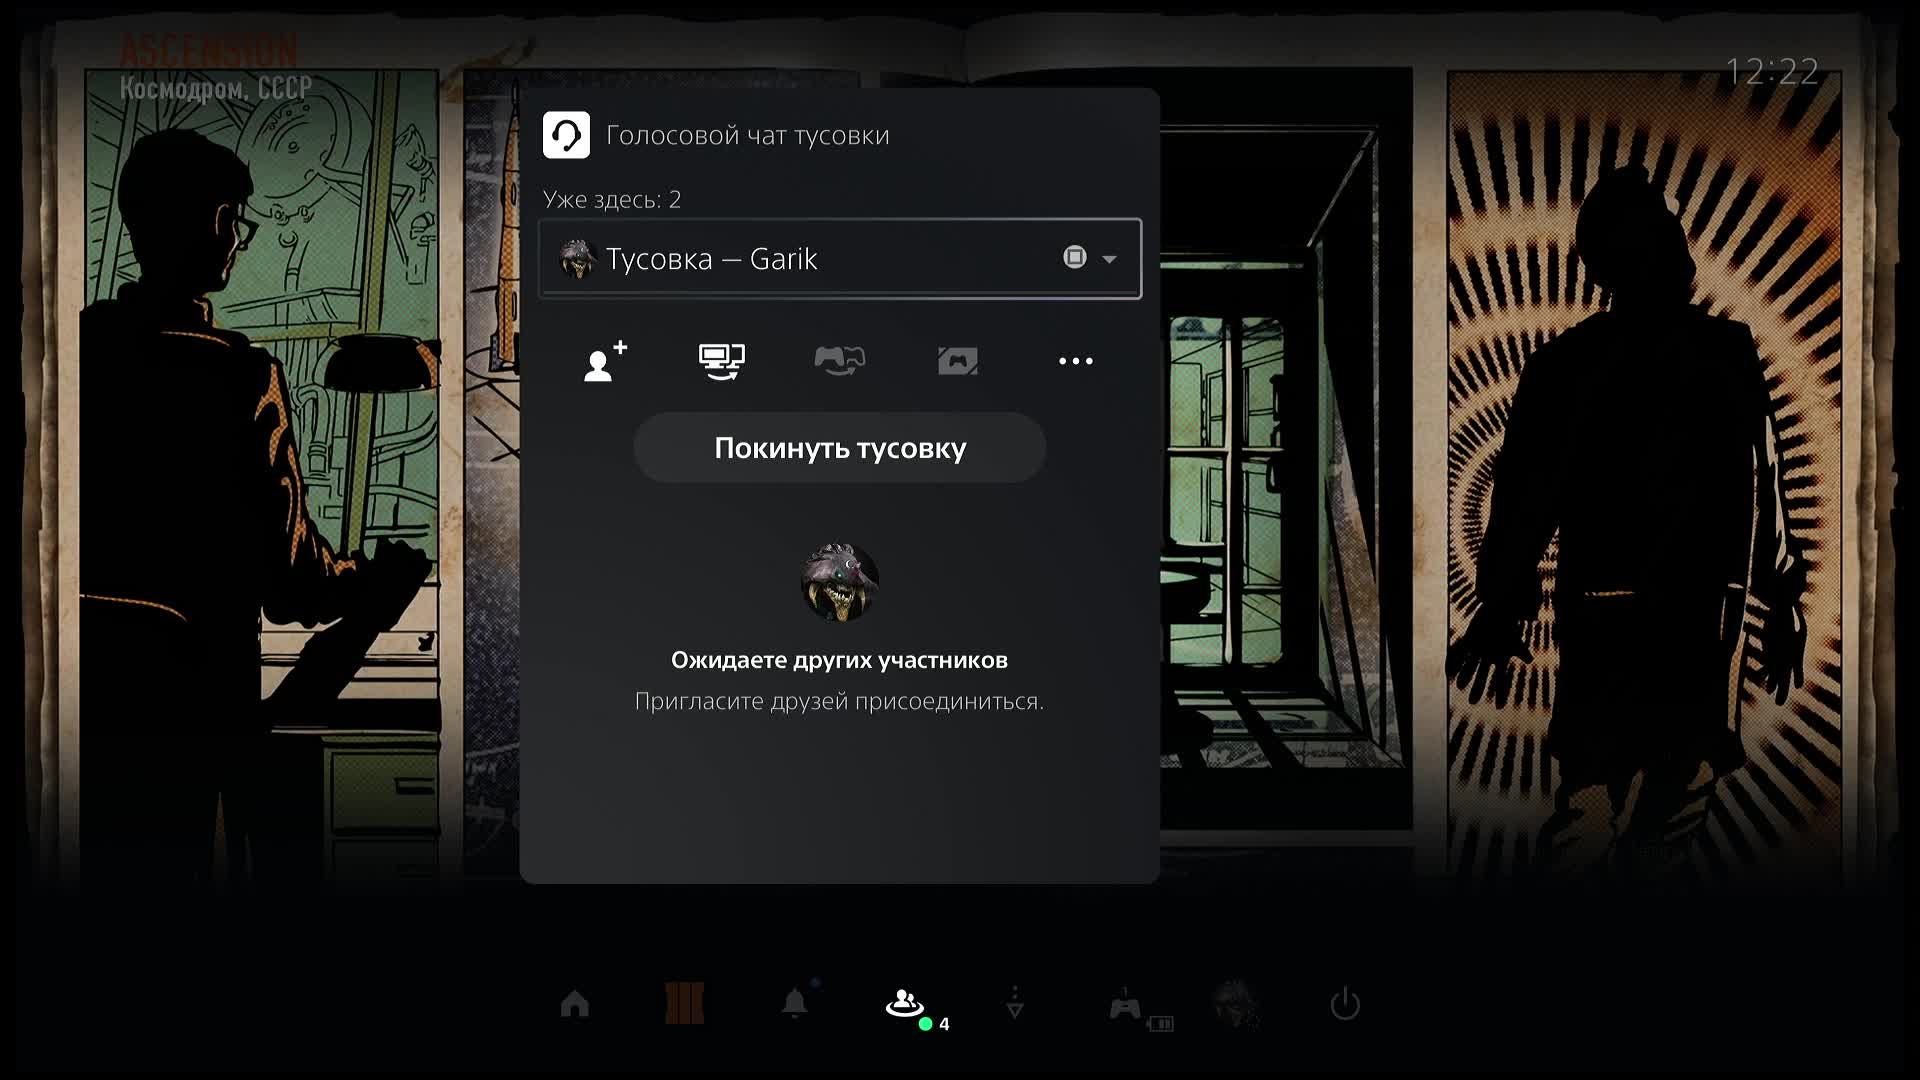Image resolution: width=1920 pixels, height=1080 pixels.
Task: Open accessories controller battery icon
Action: click(1127, 1005)
